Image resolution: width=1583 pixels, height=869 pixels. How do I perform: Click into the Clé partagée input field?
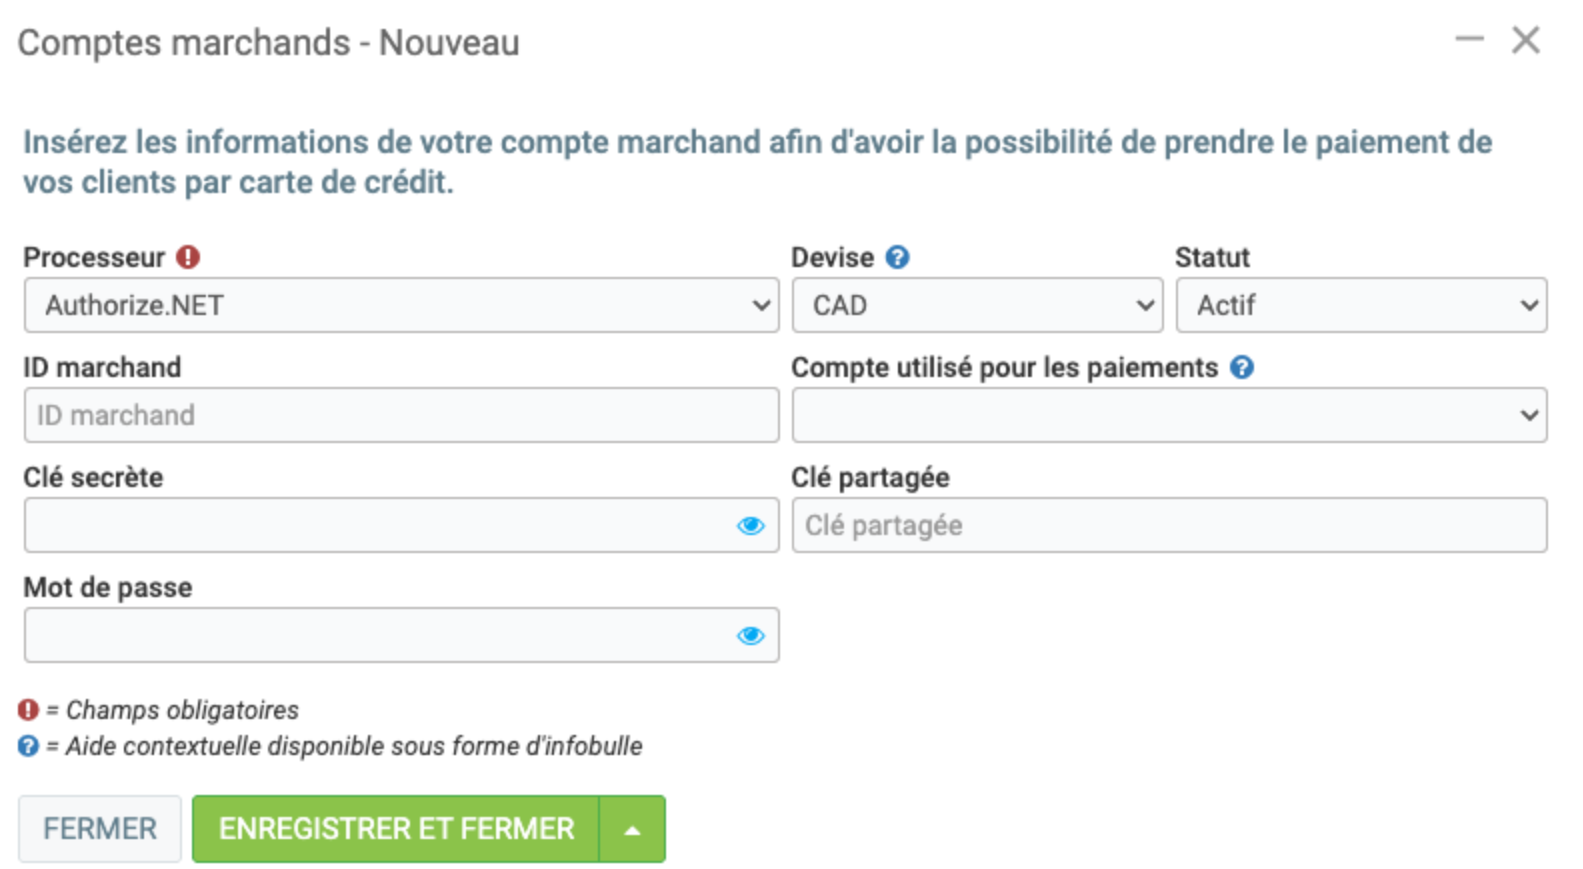1169,526
